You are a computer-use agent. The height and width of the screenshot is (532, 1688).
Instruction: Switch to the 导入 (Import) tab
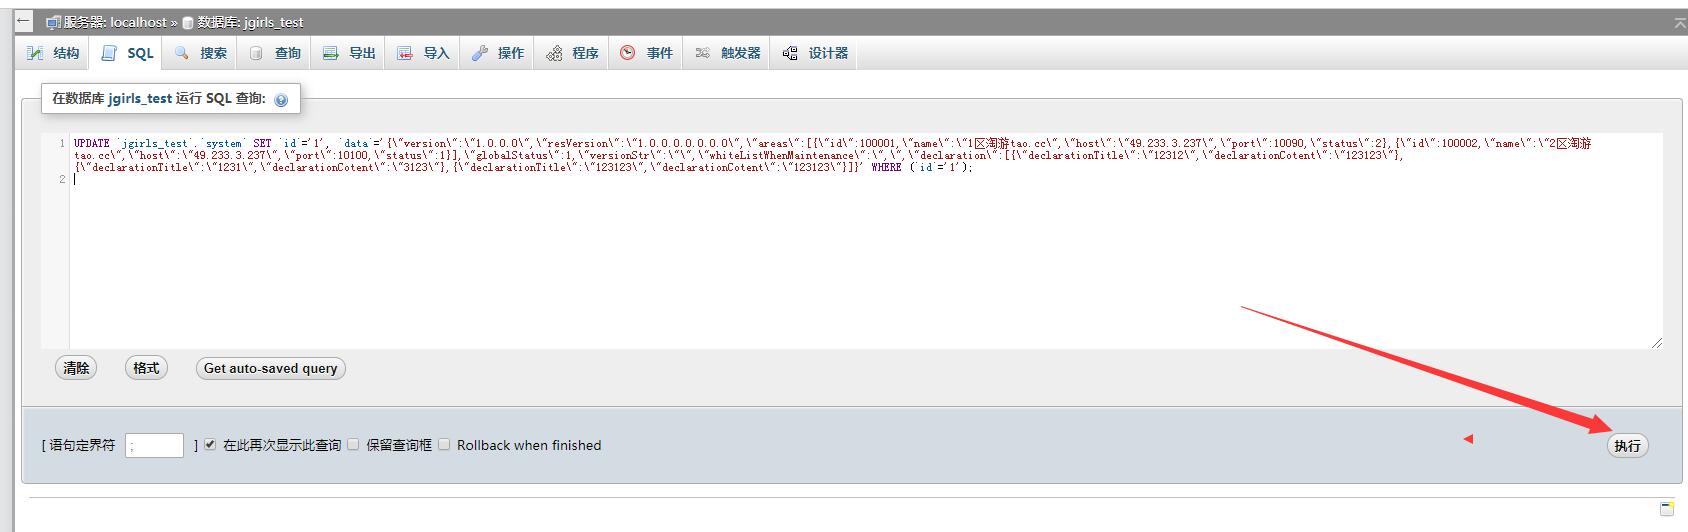(423, 53)
